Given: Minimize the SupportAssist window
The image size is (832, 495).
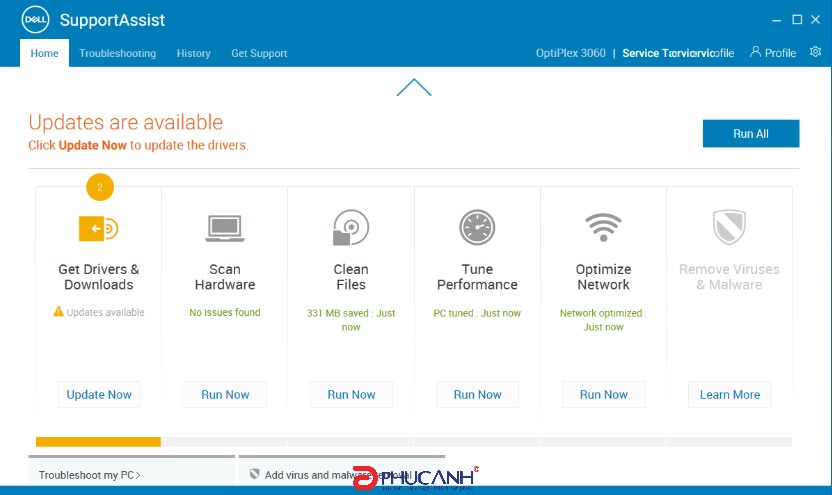Looking at the screenshot, I should click(776, 20).
